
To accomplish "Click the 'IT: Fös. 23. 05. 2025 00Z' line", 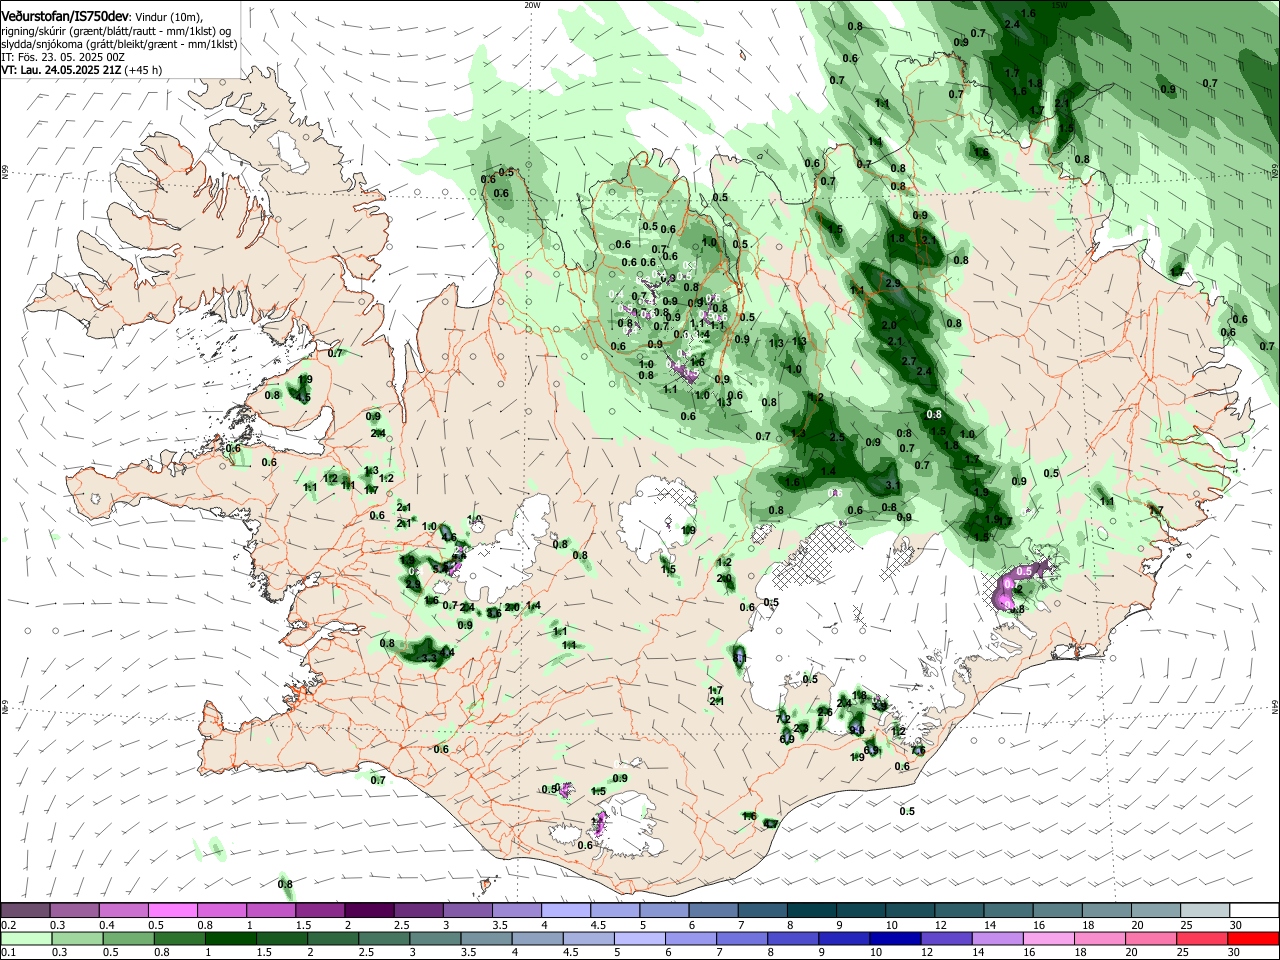I will [x=62, y=57].
